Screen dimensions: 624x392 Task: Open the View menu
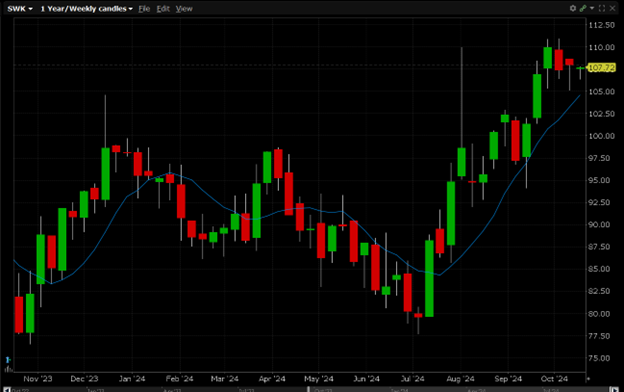click(x=184, y=9)
